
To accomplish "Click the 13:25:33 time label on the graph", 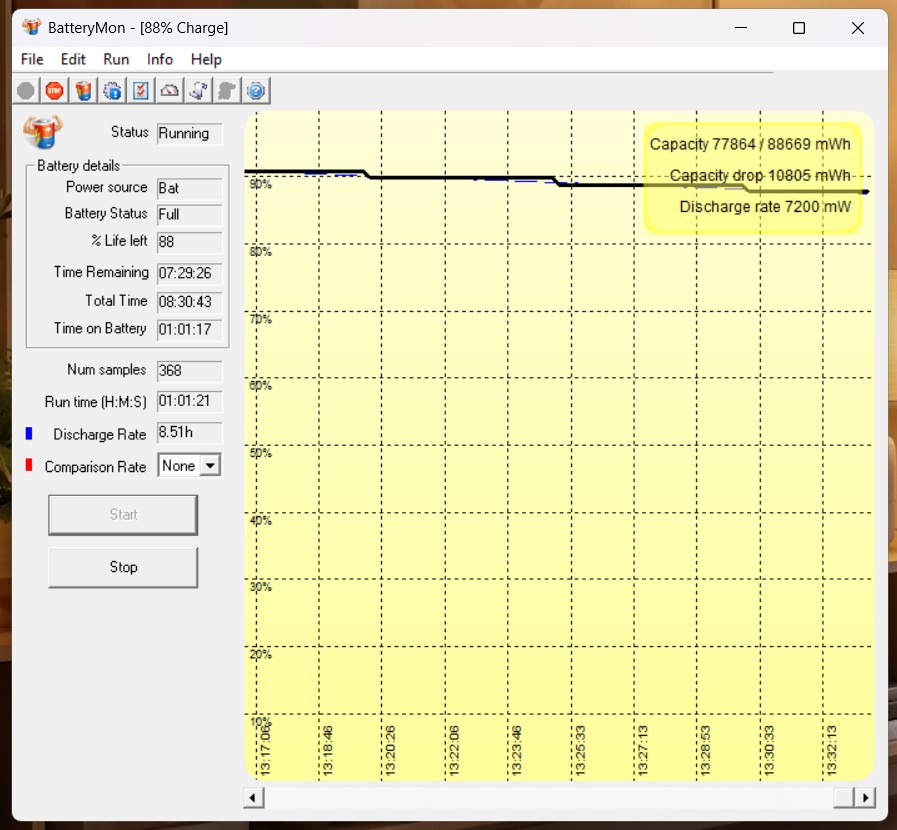I will click(580, 750).
